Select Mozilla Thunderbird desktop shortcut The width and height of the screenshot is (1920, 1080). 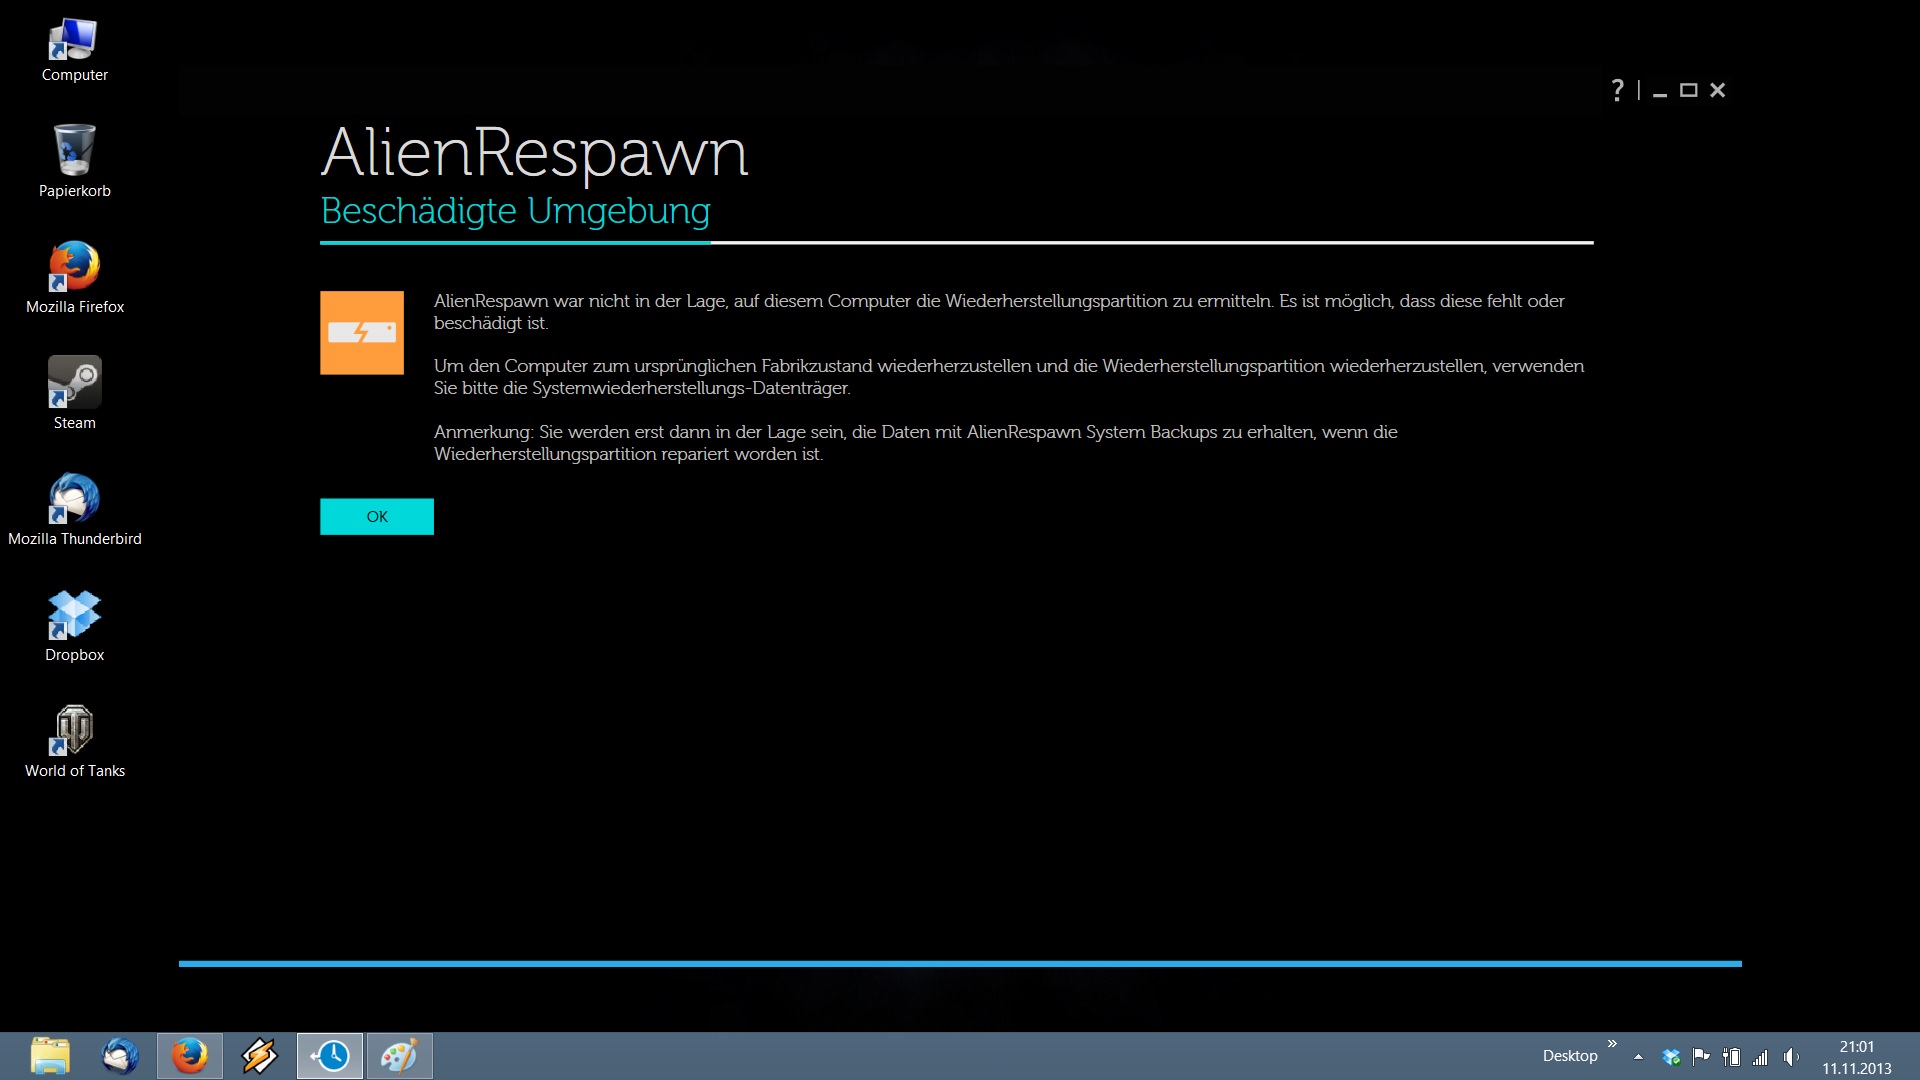(75, 509)
